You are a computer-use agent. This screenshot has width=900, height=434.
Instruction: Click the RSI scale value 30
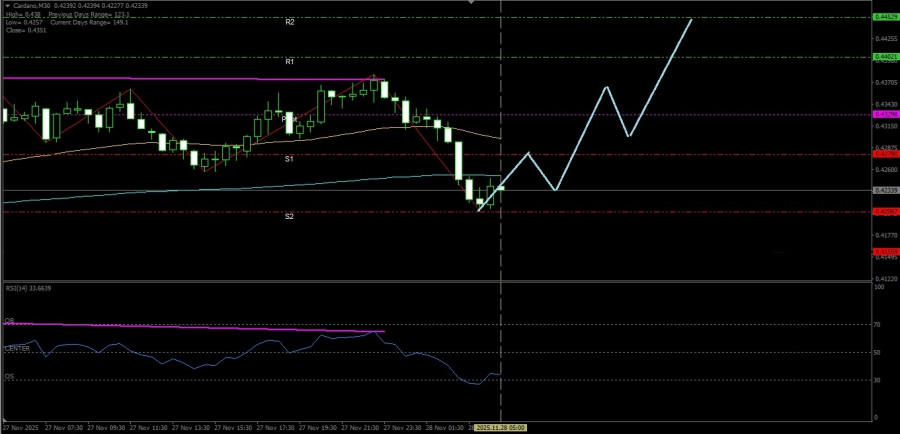[x=878, y=380]
